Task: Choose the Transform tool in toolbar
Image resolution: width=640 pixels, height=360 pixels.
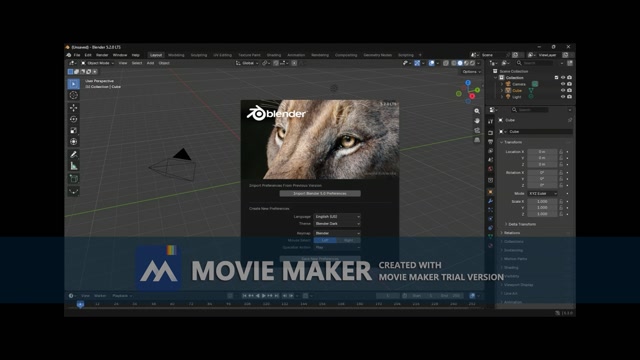Action: [73, 142]
